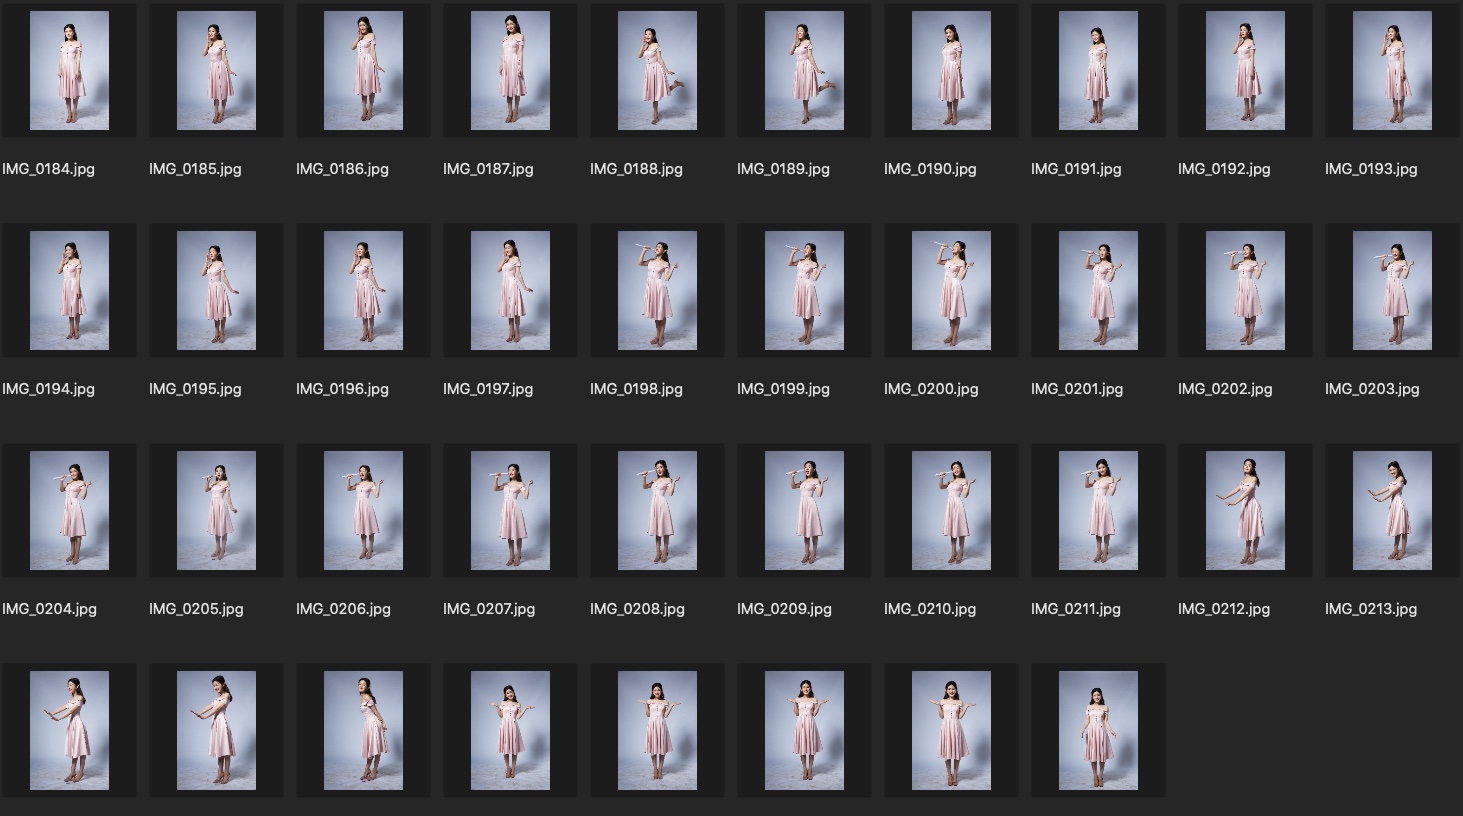This screenshot has width=1463, height=816.
Task: Click the IMG_0191.jpg file name text
Action: 1076,169
